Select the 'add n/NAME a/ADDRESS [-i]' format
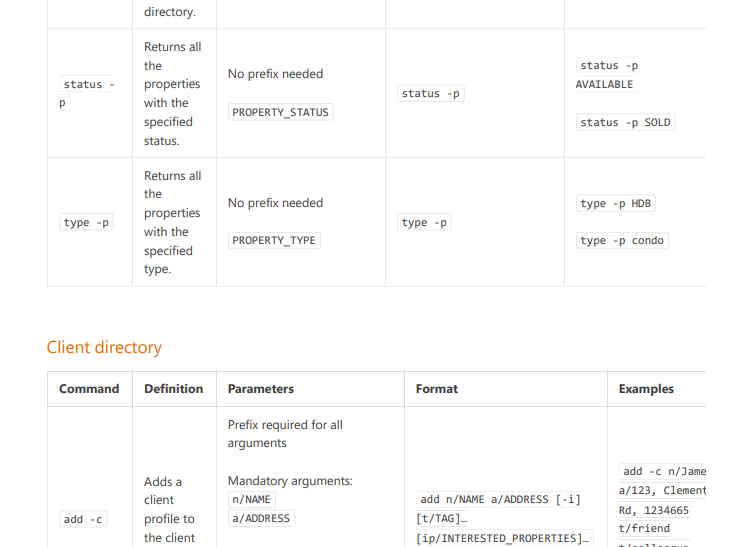This screenshot has width=734, height=547. coord(500,500)
